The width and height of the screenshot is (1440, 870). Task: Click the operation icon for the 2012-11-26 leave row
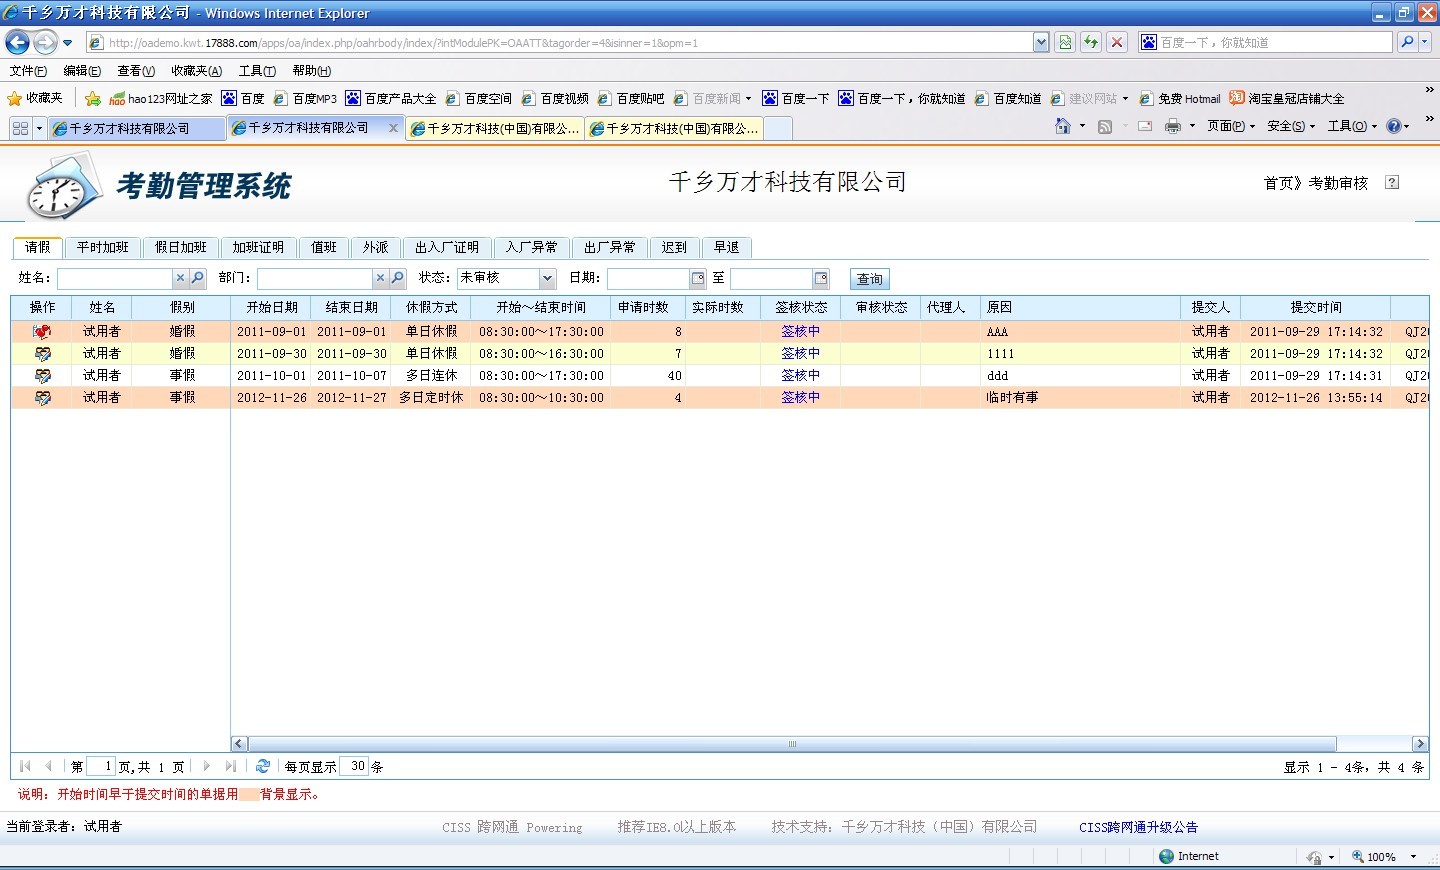click(42, 398)
